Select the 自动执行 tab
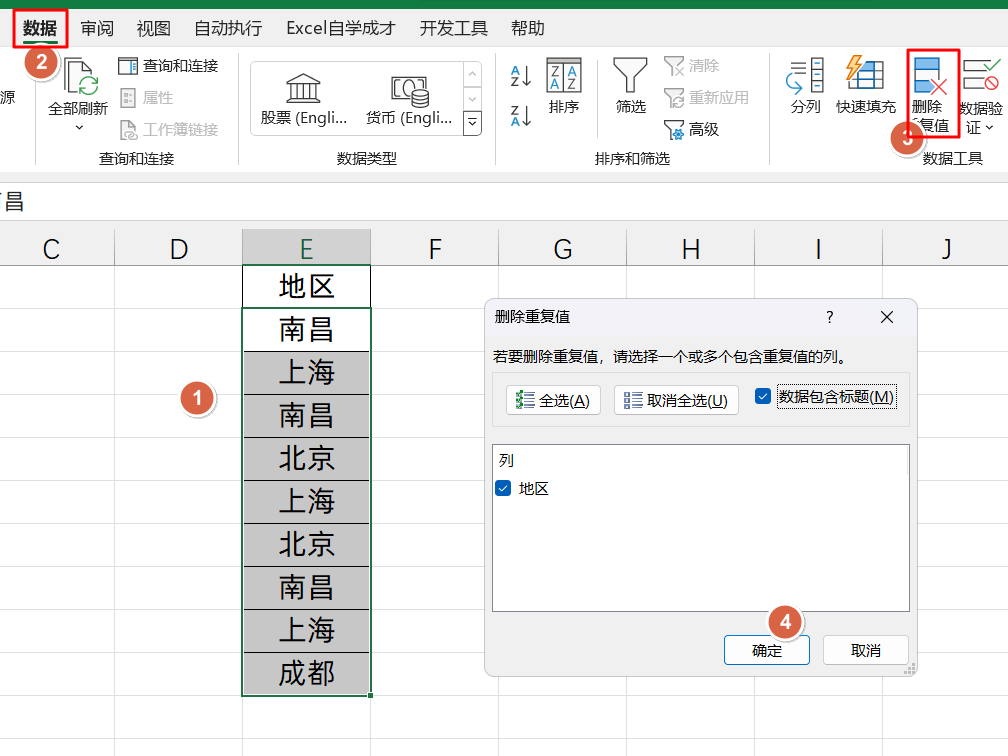The width and height of the screenshot is (1008, 756). (228, 28)
